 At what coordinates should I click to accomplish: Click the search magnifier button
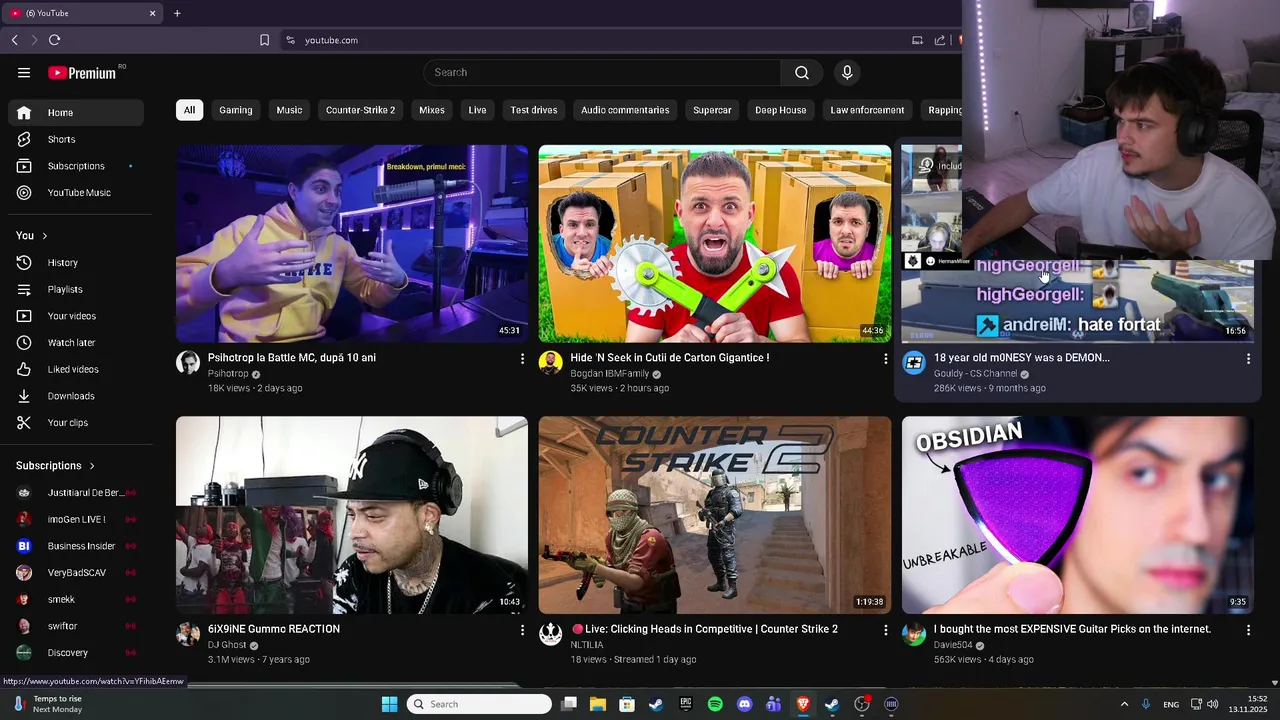pyautogui.click(x=802, y=72)
